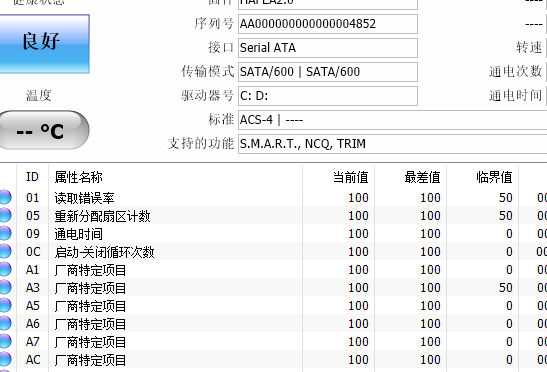
Task: Click status icon for row 05
Action: point(5,215)
